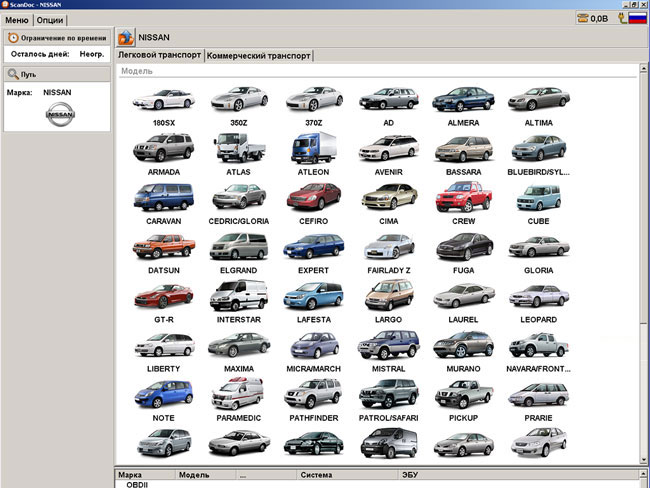Select the PARAMEDIC ambulance model
The height and width of the screenshot is (488, 650).
click(238, 394)
